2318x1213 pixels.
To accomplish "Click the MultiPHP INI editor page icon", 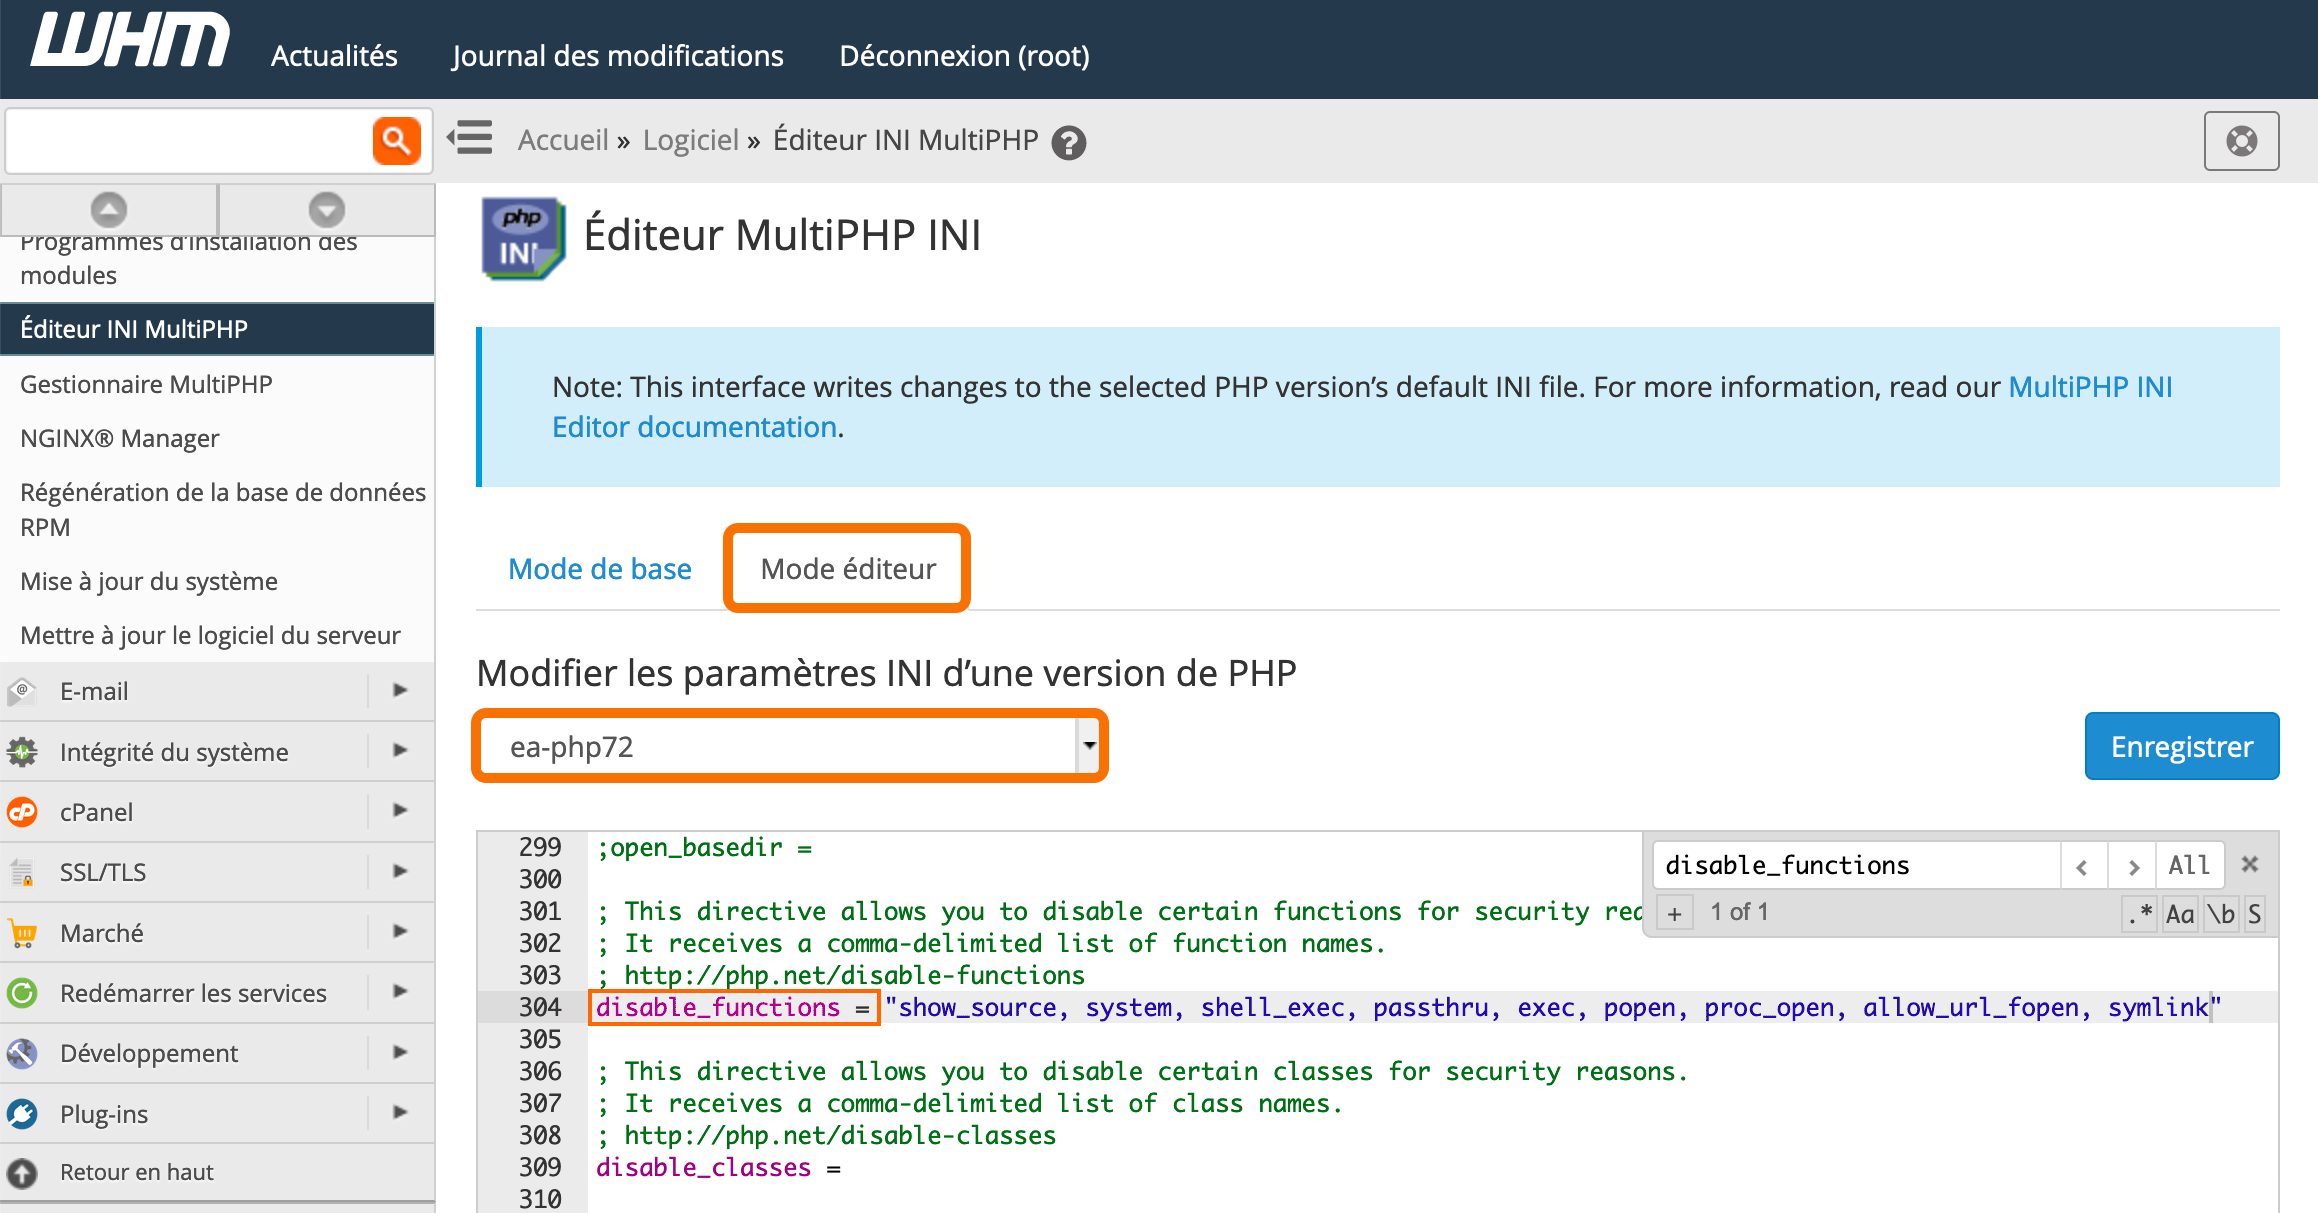I will point(523,239).
